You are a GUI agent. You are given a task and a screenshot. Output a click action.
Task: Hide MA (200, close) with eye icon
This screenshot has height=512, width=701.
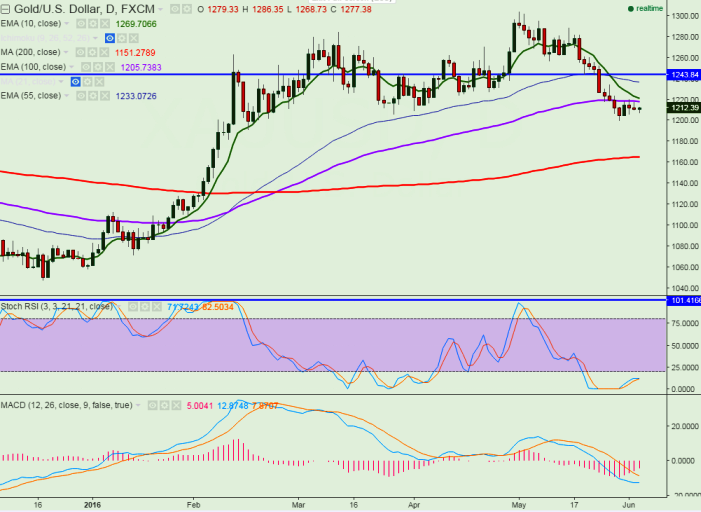tap(80, 53)
